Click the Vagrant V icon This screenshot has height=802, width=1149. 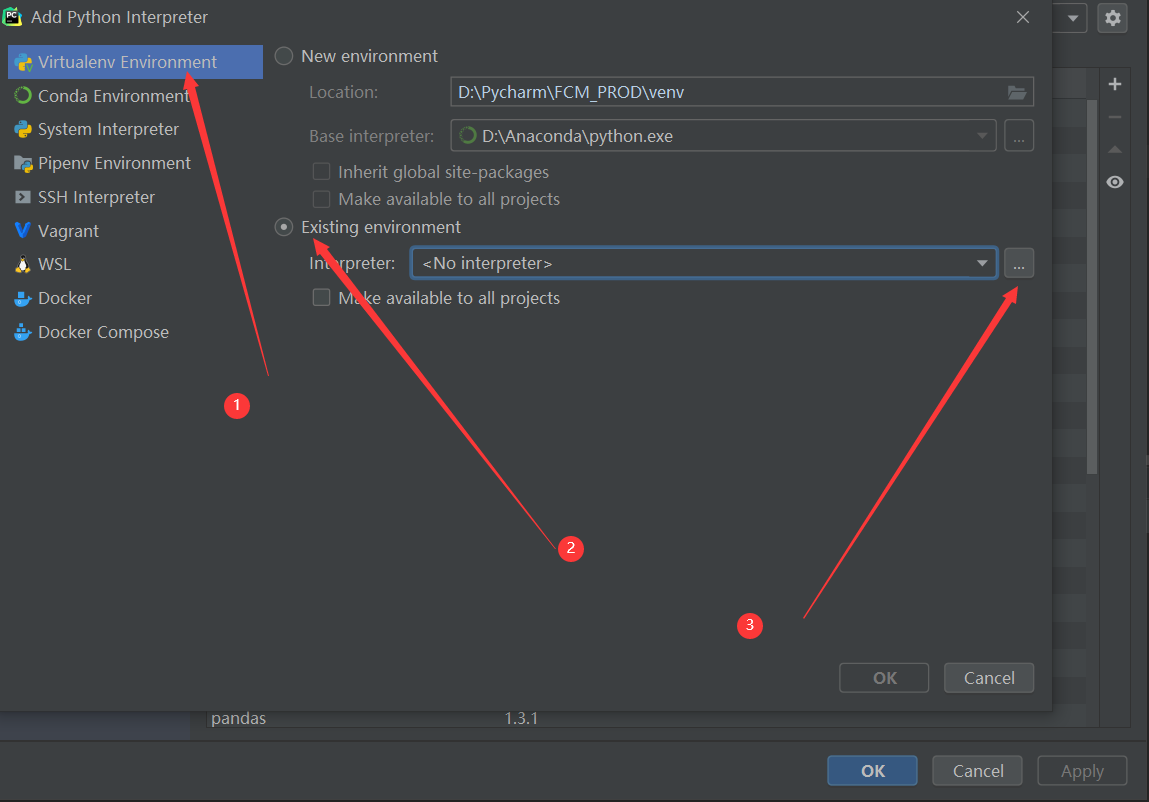click(23, 230)
